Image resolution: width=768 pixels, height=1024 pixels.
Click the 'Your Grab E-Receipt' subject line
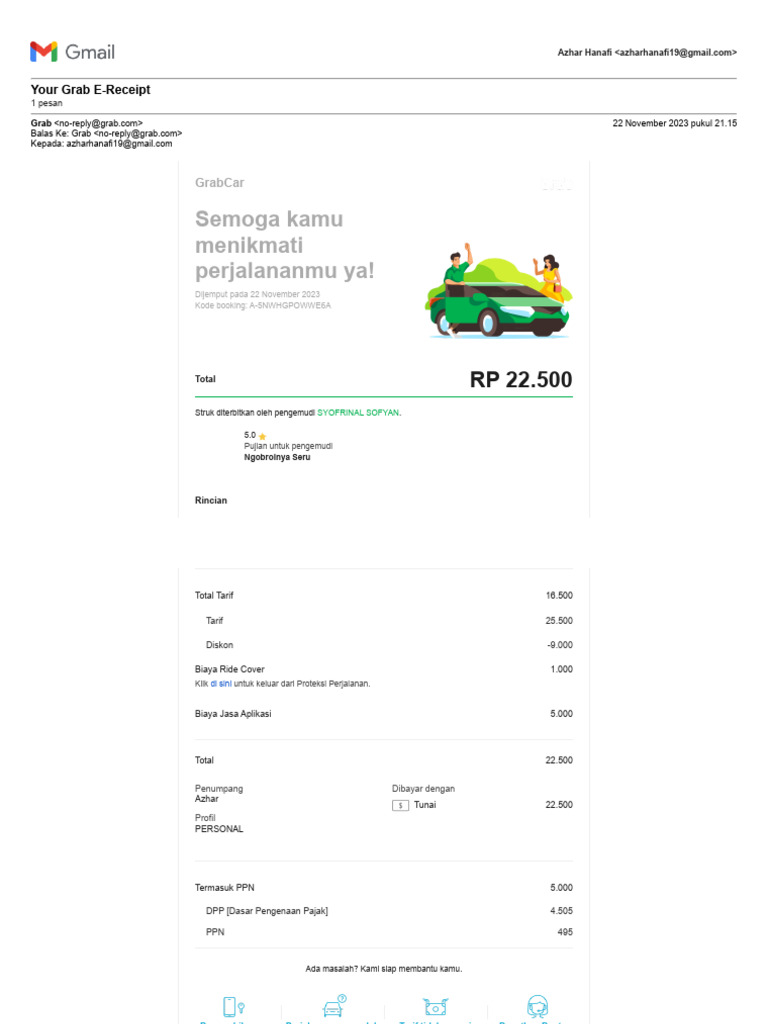pyautogui.click(x=91, y=90)
